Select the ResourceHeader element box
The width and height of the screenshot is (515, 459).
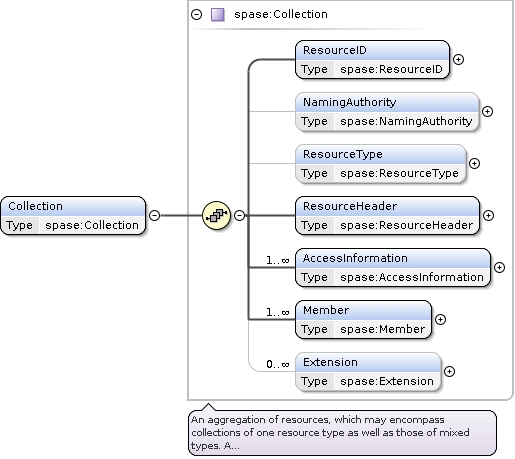coord(387,215)
